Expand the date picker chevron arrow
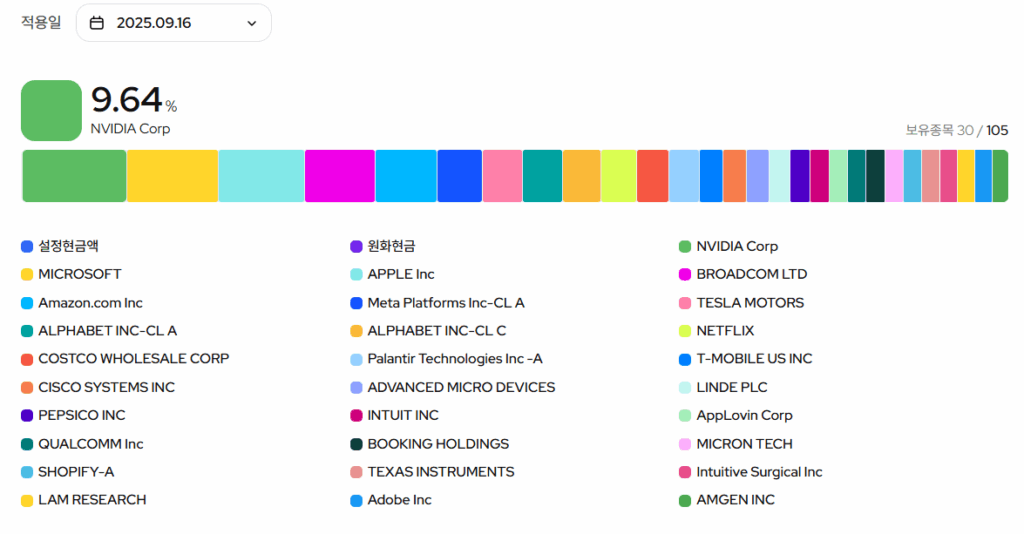Image resolution: width=1024 pixels, height=534 pixels. point(251,24)
